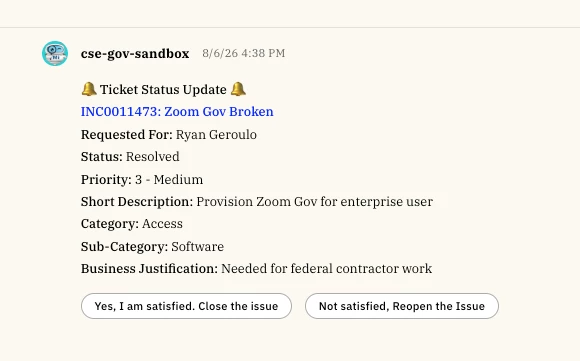Screen dimensions: 580x361
Task: Click the 8/6/26 4:38 PM timestamp
Action: coord(244,53)
